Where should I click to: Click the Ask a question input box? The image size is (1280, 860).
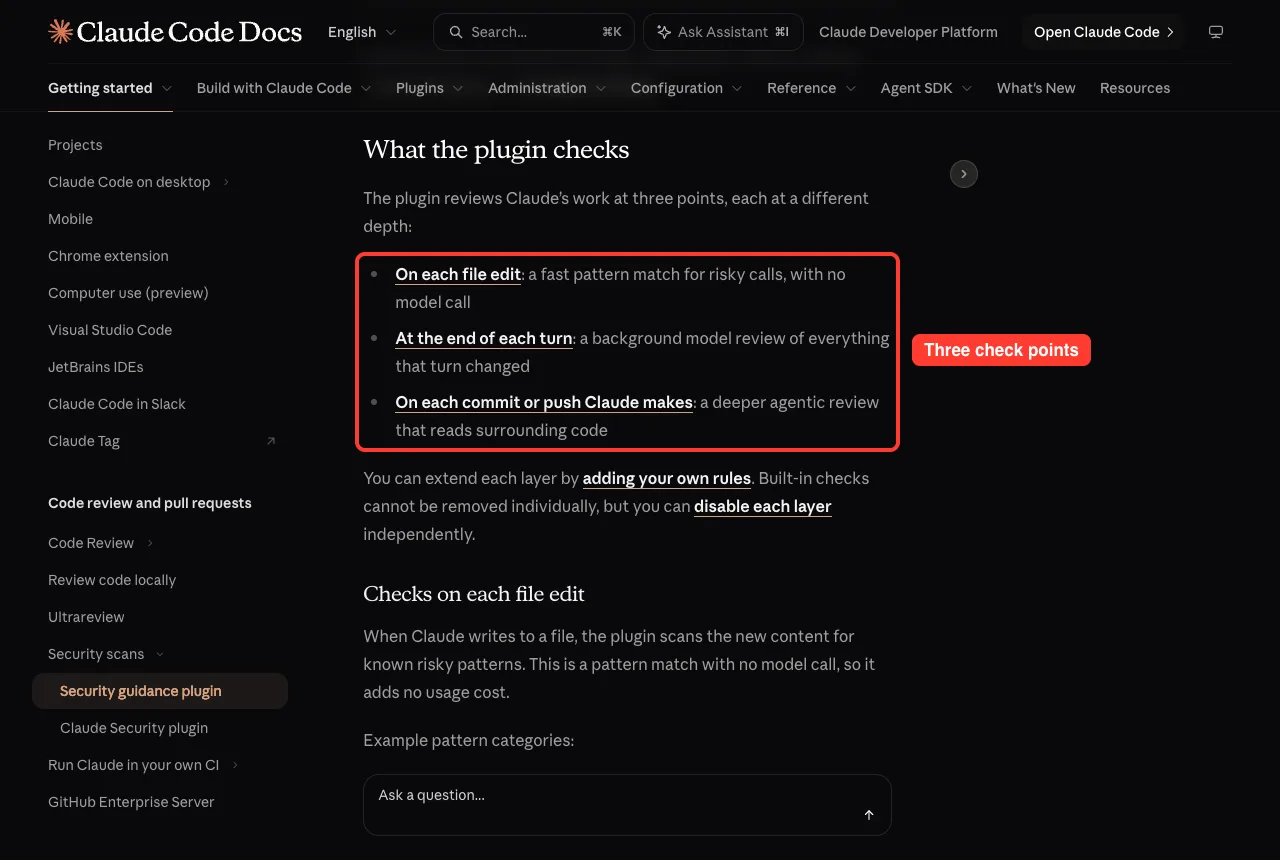(x=627, y=804)
